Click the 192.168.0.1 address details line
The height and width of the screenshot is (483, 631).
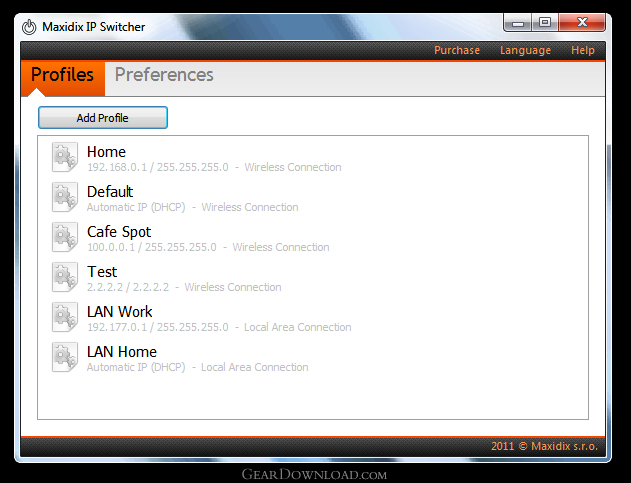point(214,167)
